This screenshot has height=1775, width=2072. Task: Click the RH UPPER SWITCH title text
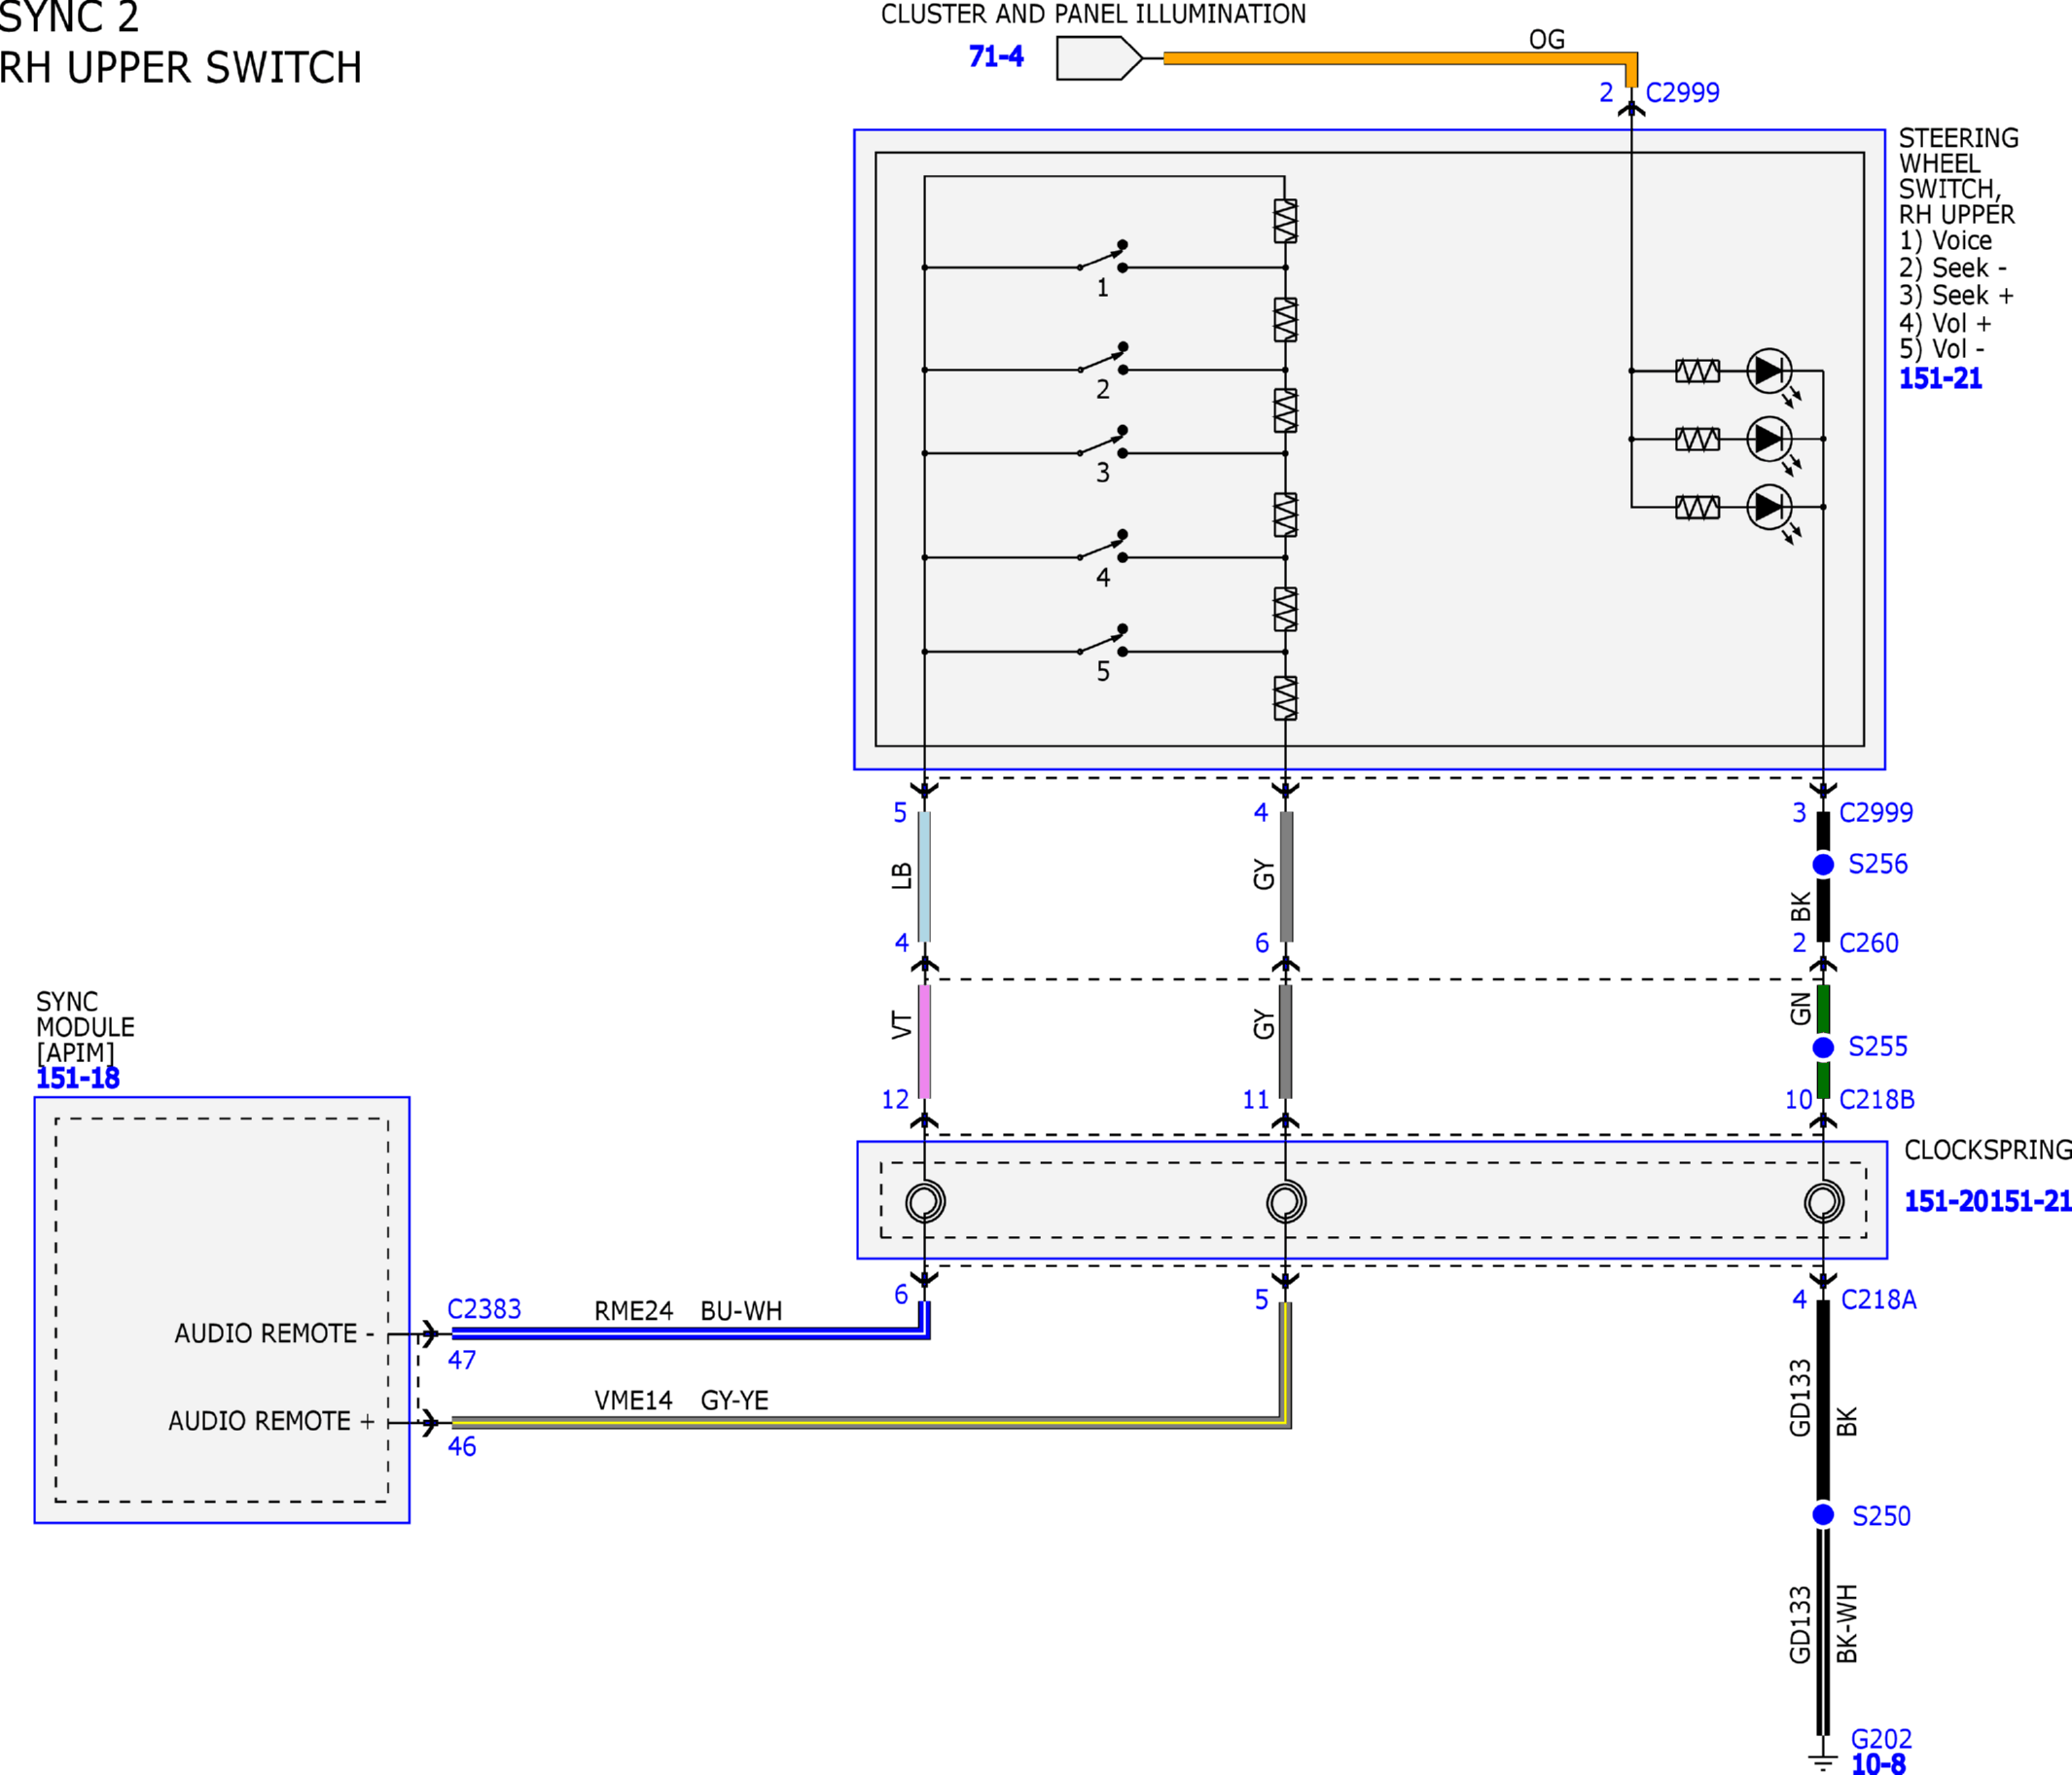coord(180,68)
